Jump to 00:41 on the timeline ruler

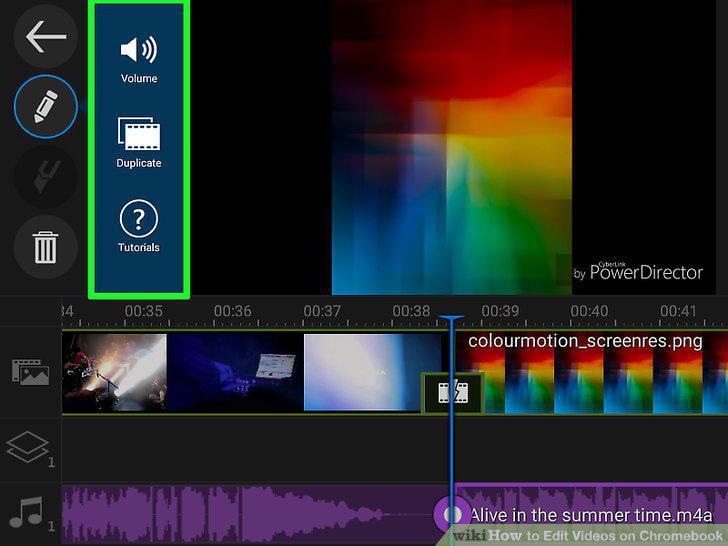click(678, 311)
